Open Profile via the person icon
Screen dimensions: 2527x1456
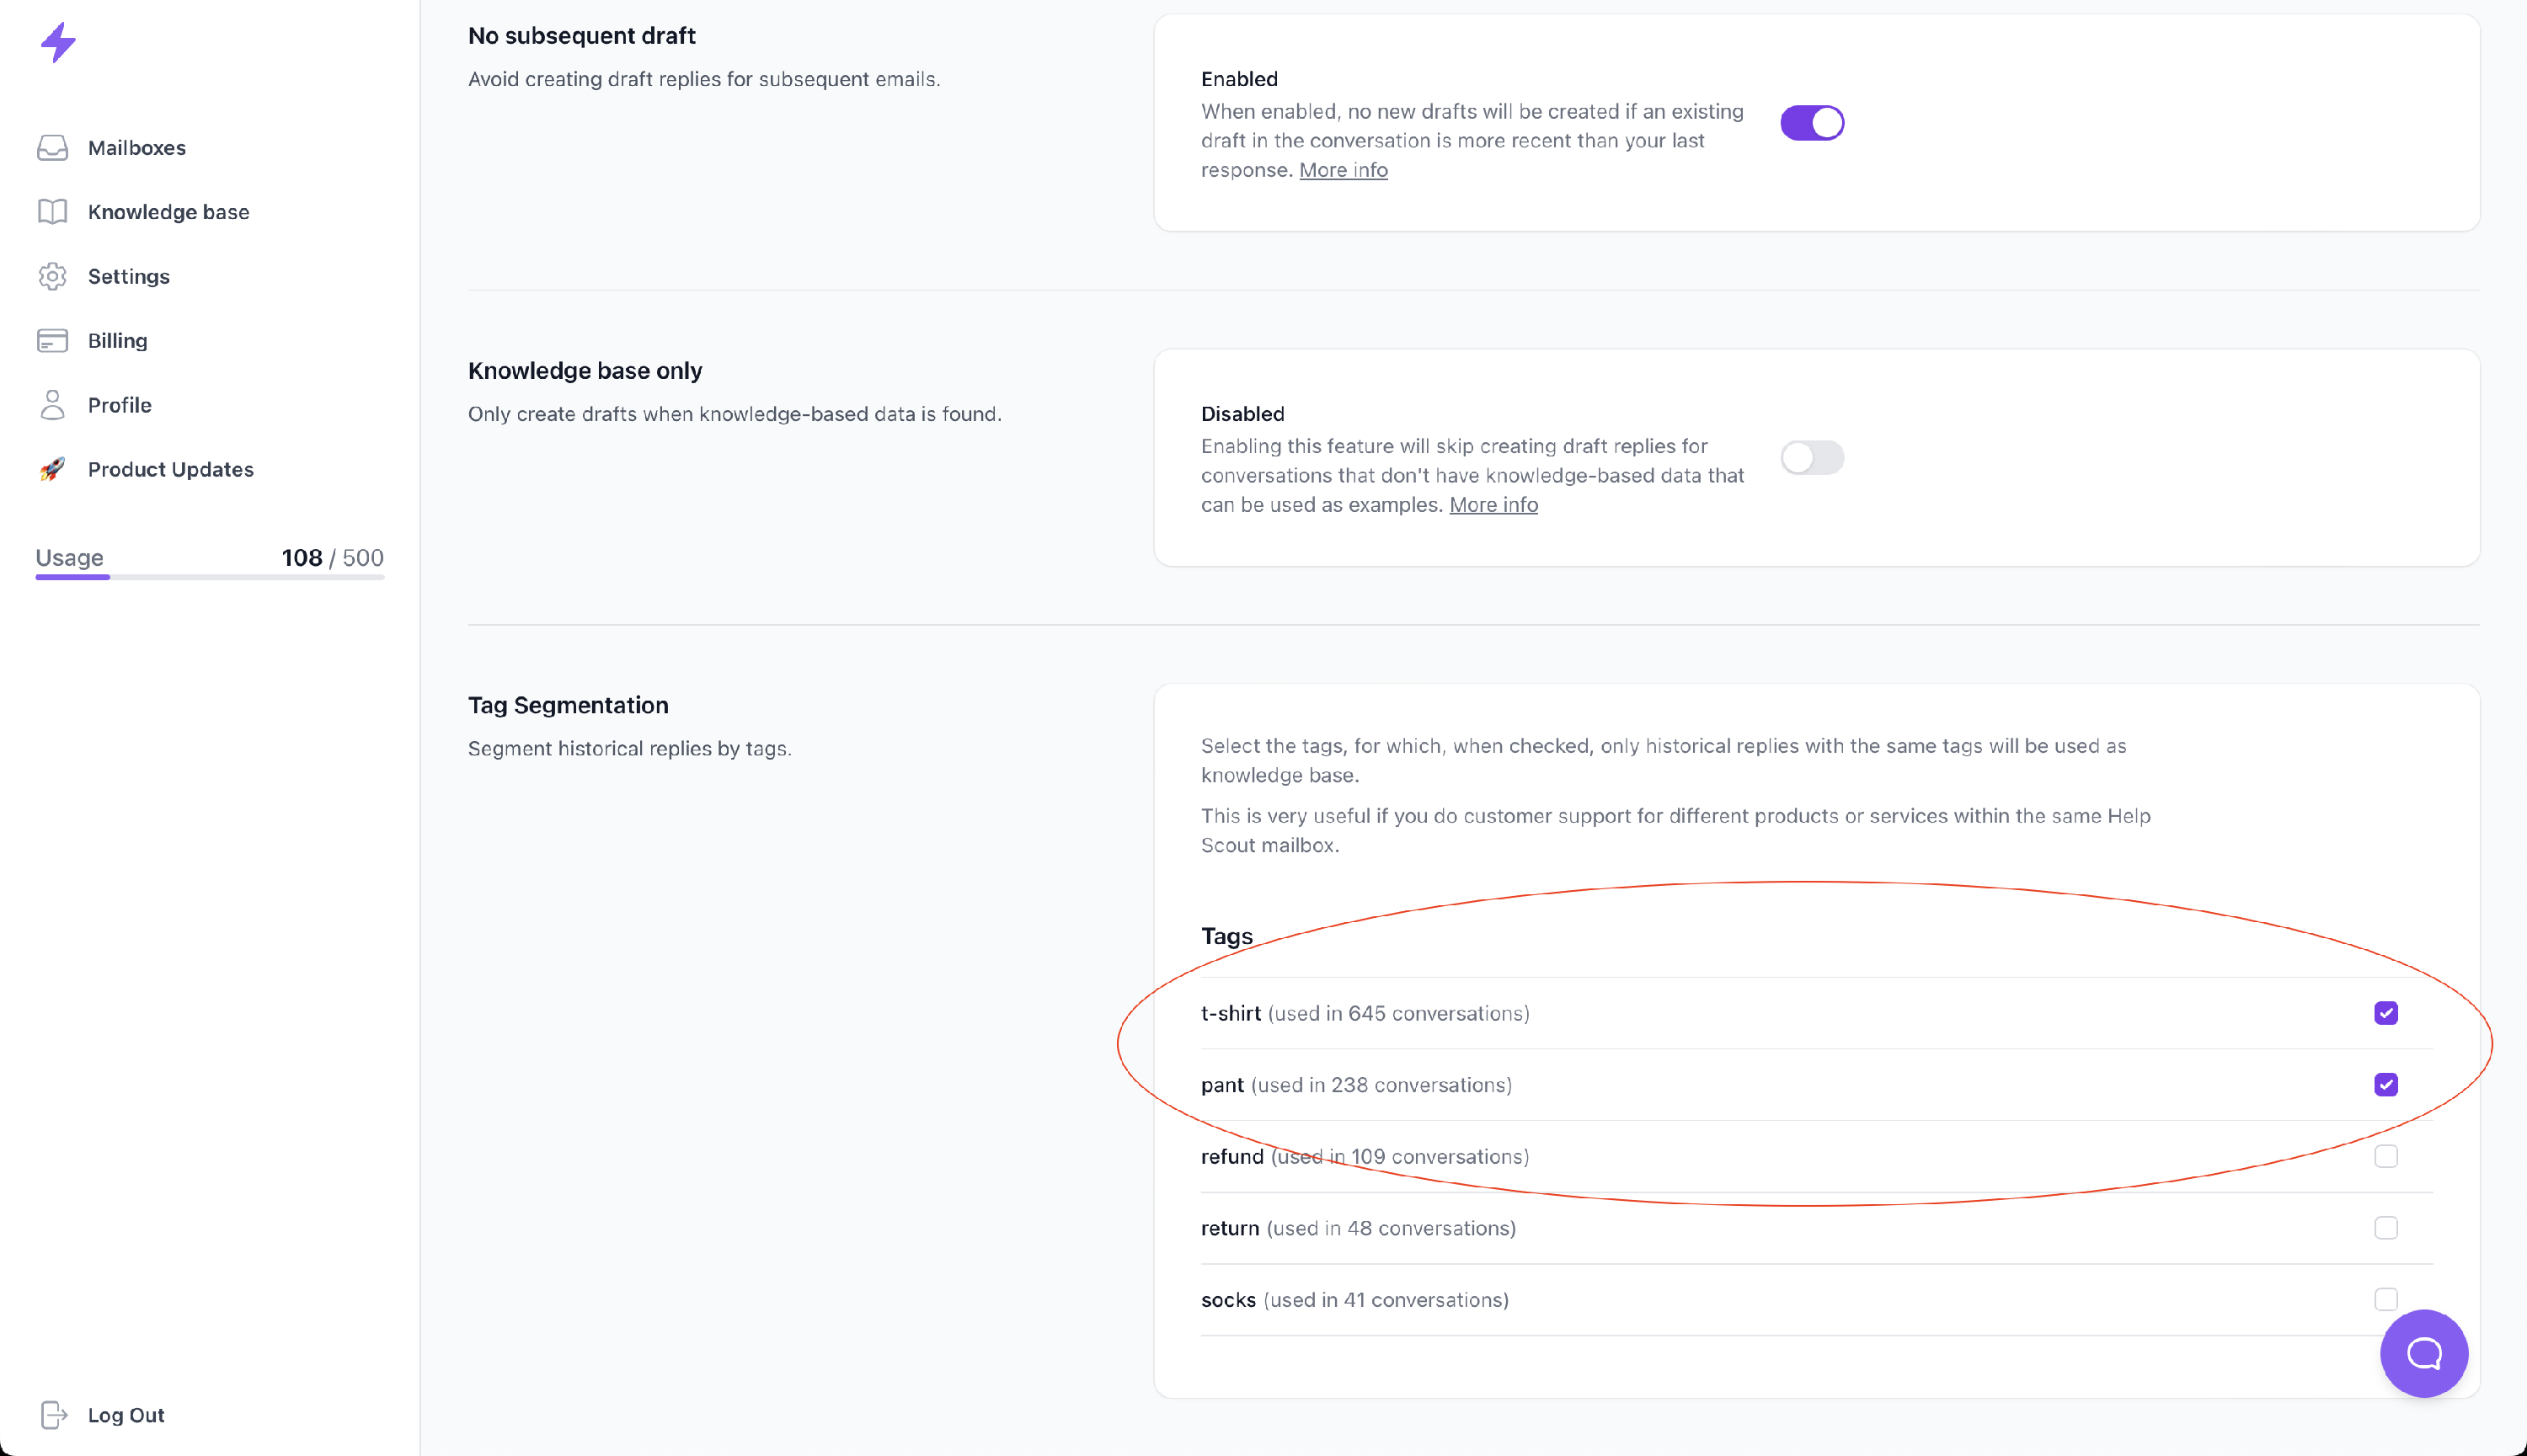[52, 405]
